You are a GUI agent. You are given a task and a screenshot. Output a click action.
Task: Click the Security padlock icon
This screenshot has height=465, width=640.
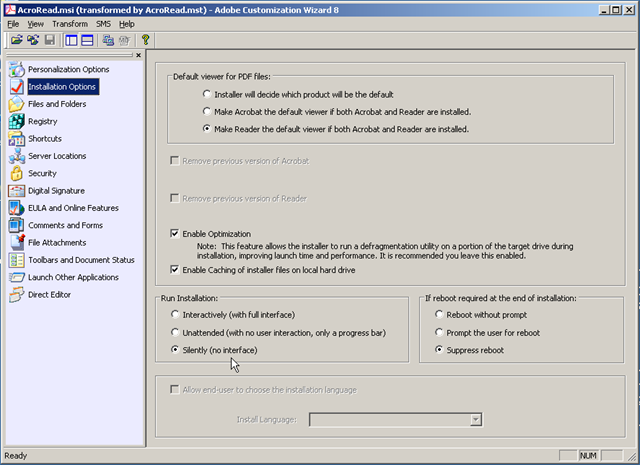click(x=17, y=174)
